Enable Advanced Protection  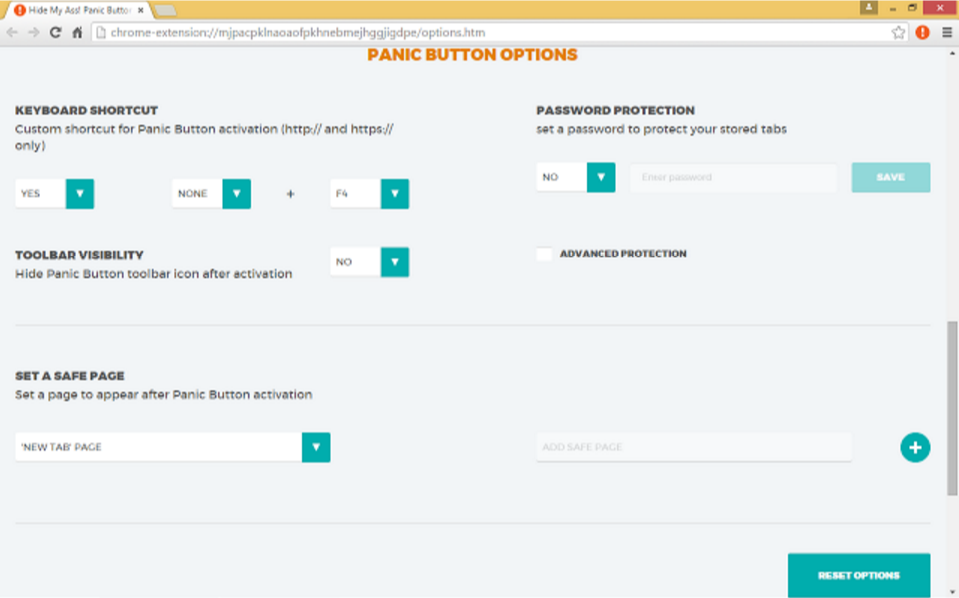tap(544, 254)
